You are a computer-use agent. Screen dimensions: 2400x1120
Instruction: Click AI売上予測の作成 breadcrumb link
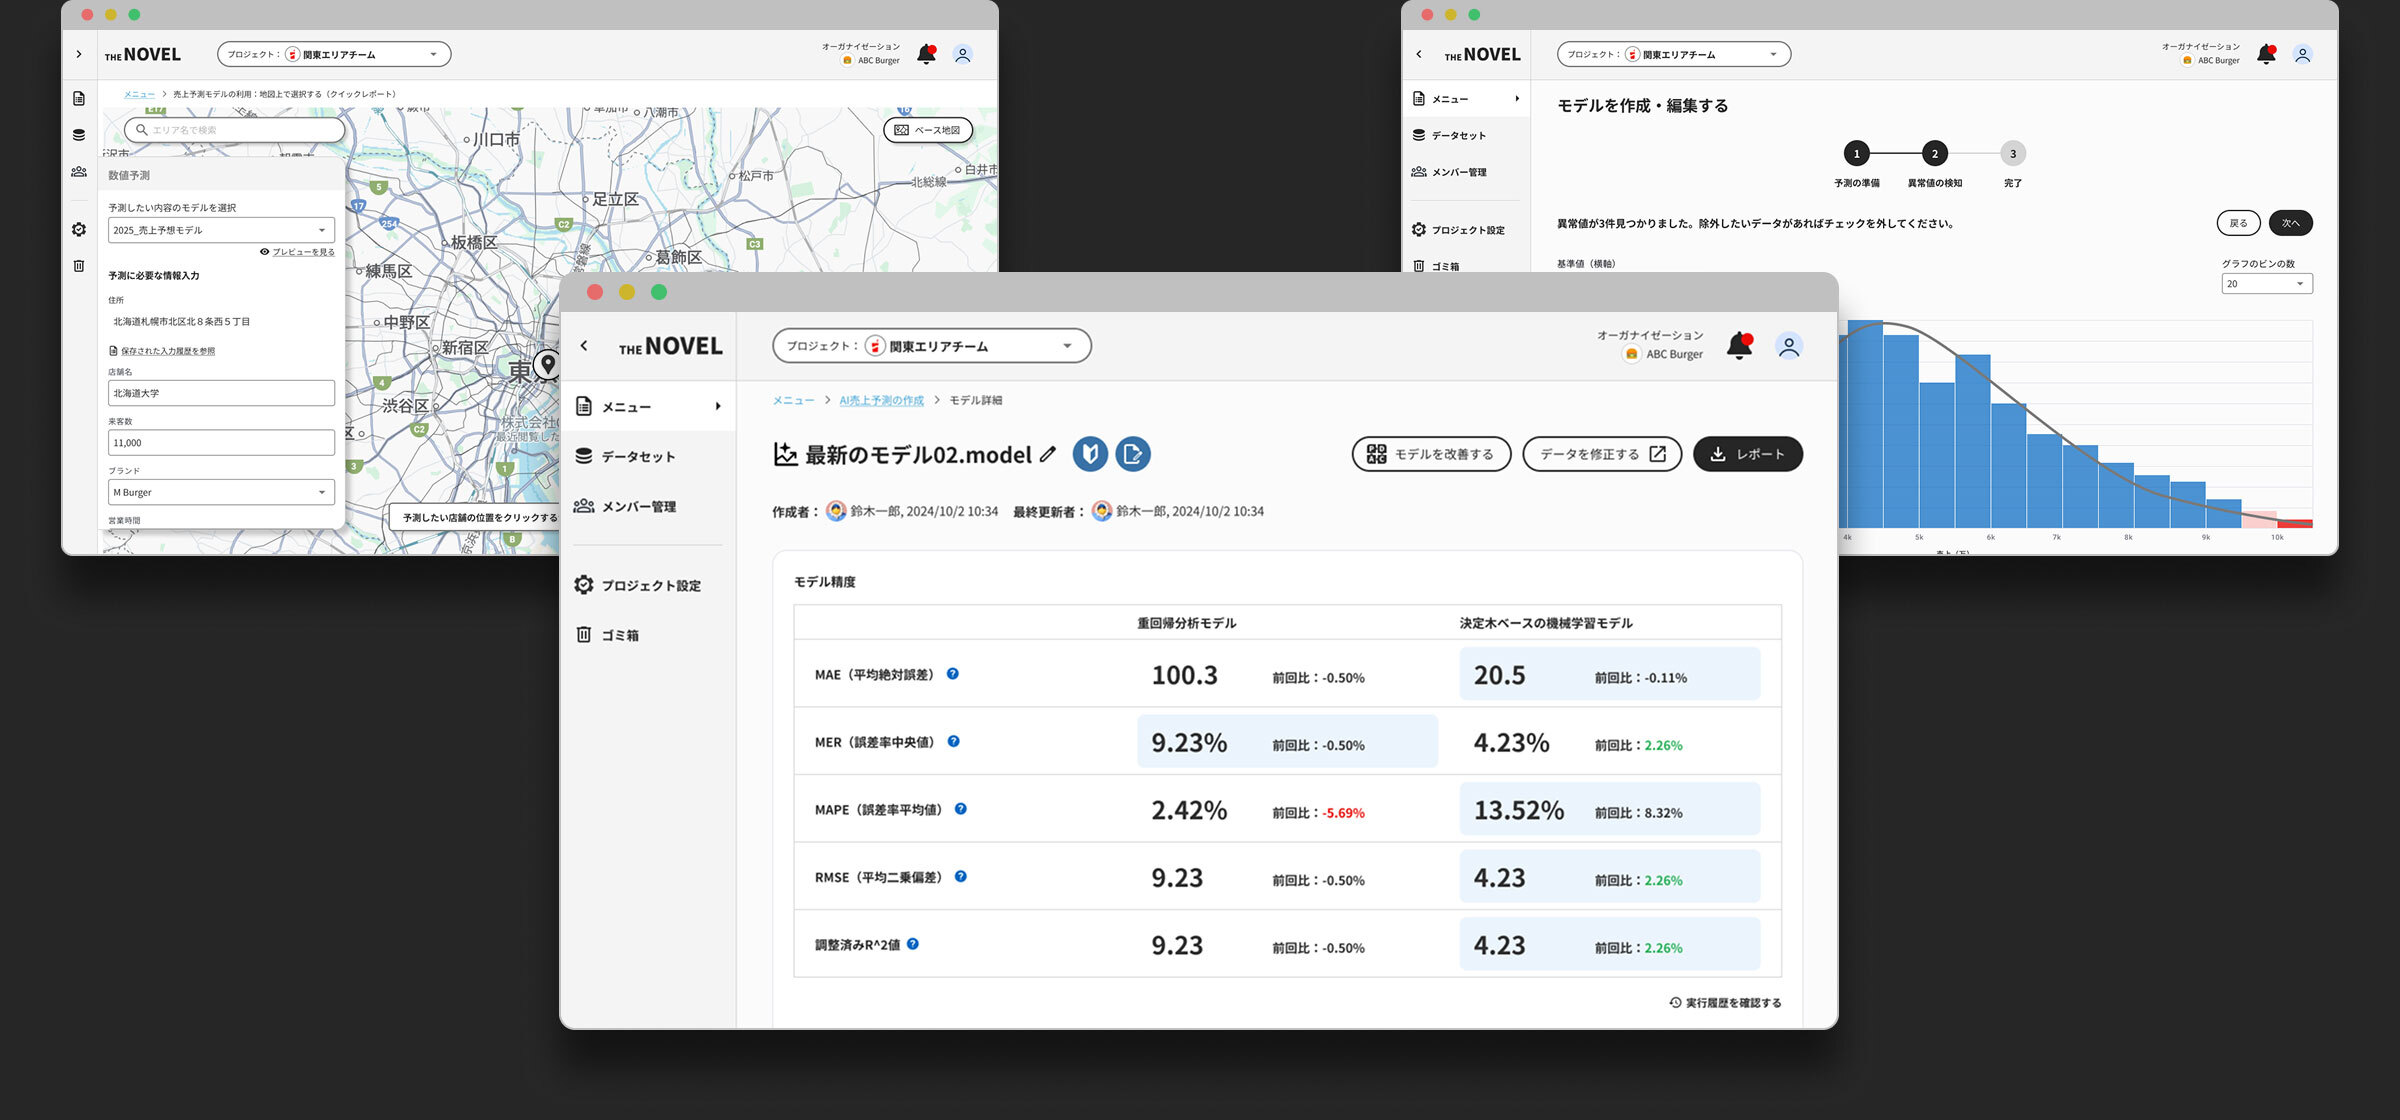click(x=881, y=400)
